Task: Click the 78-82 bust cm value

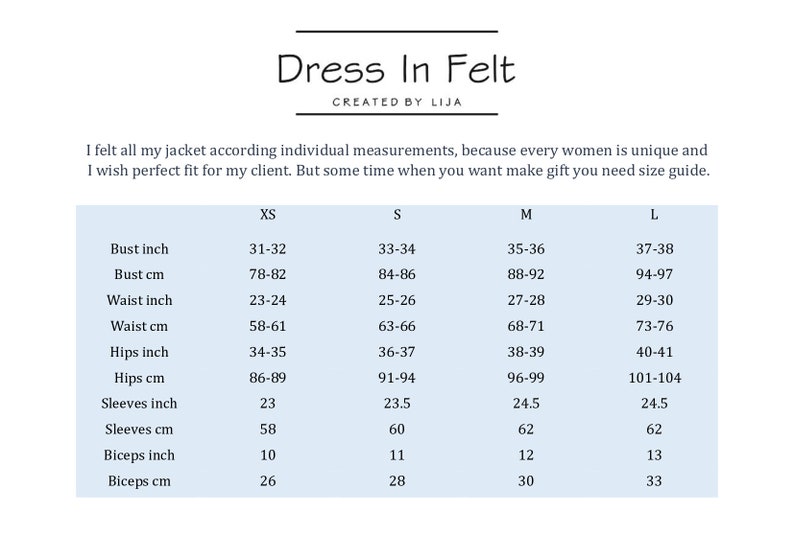Action: point(268,274)
